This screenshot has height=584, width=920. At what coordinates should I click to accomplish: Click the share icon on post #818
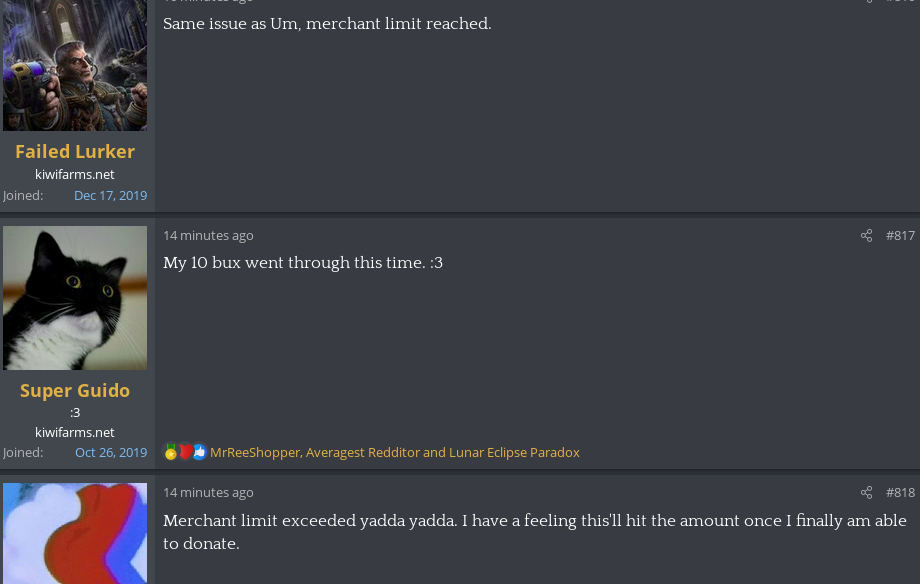point(866,493)
